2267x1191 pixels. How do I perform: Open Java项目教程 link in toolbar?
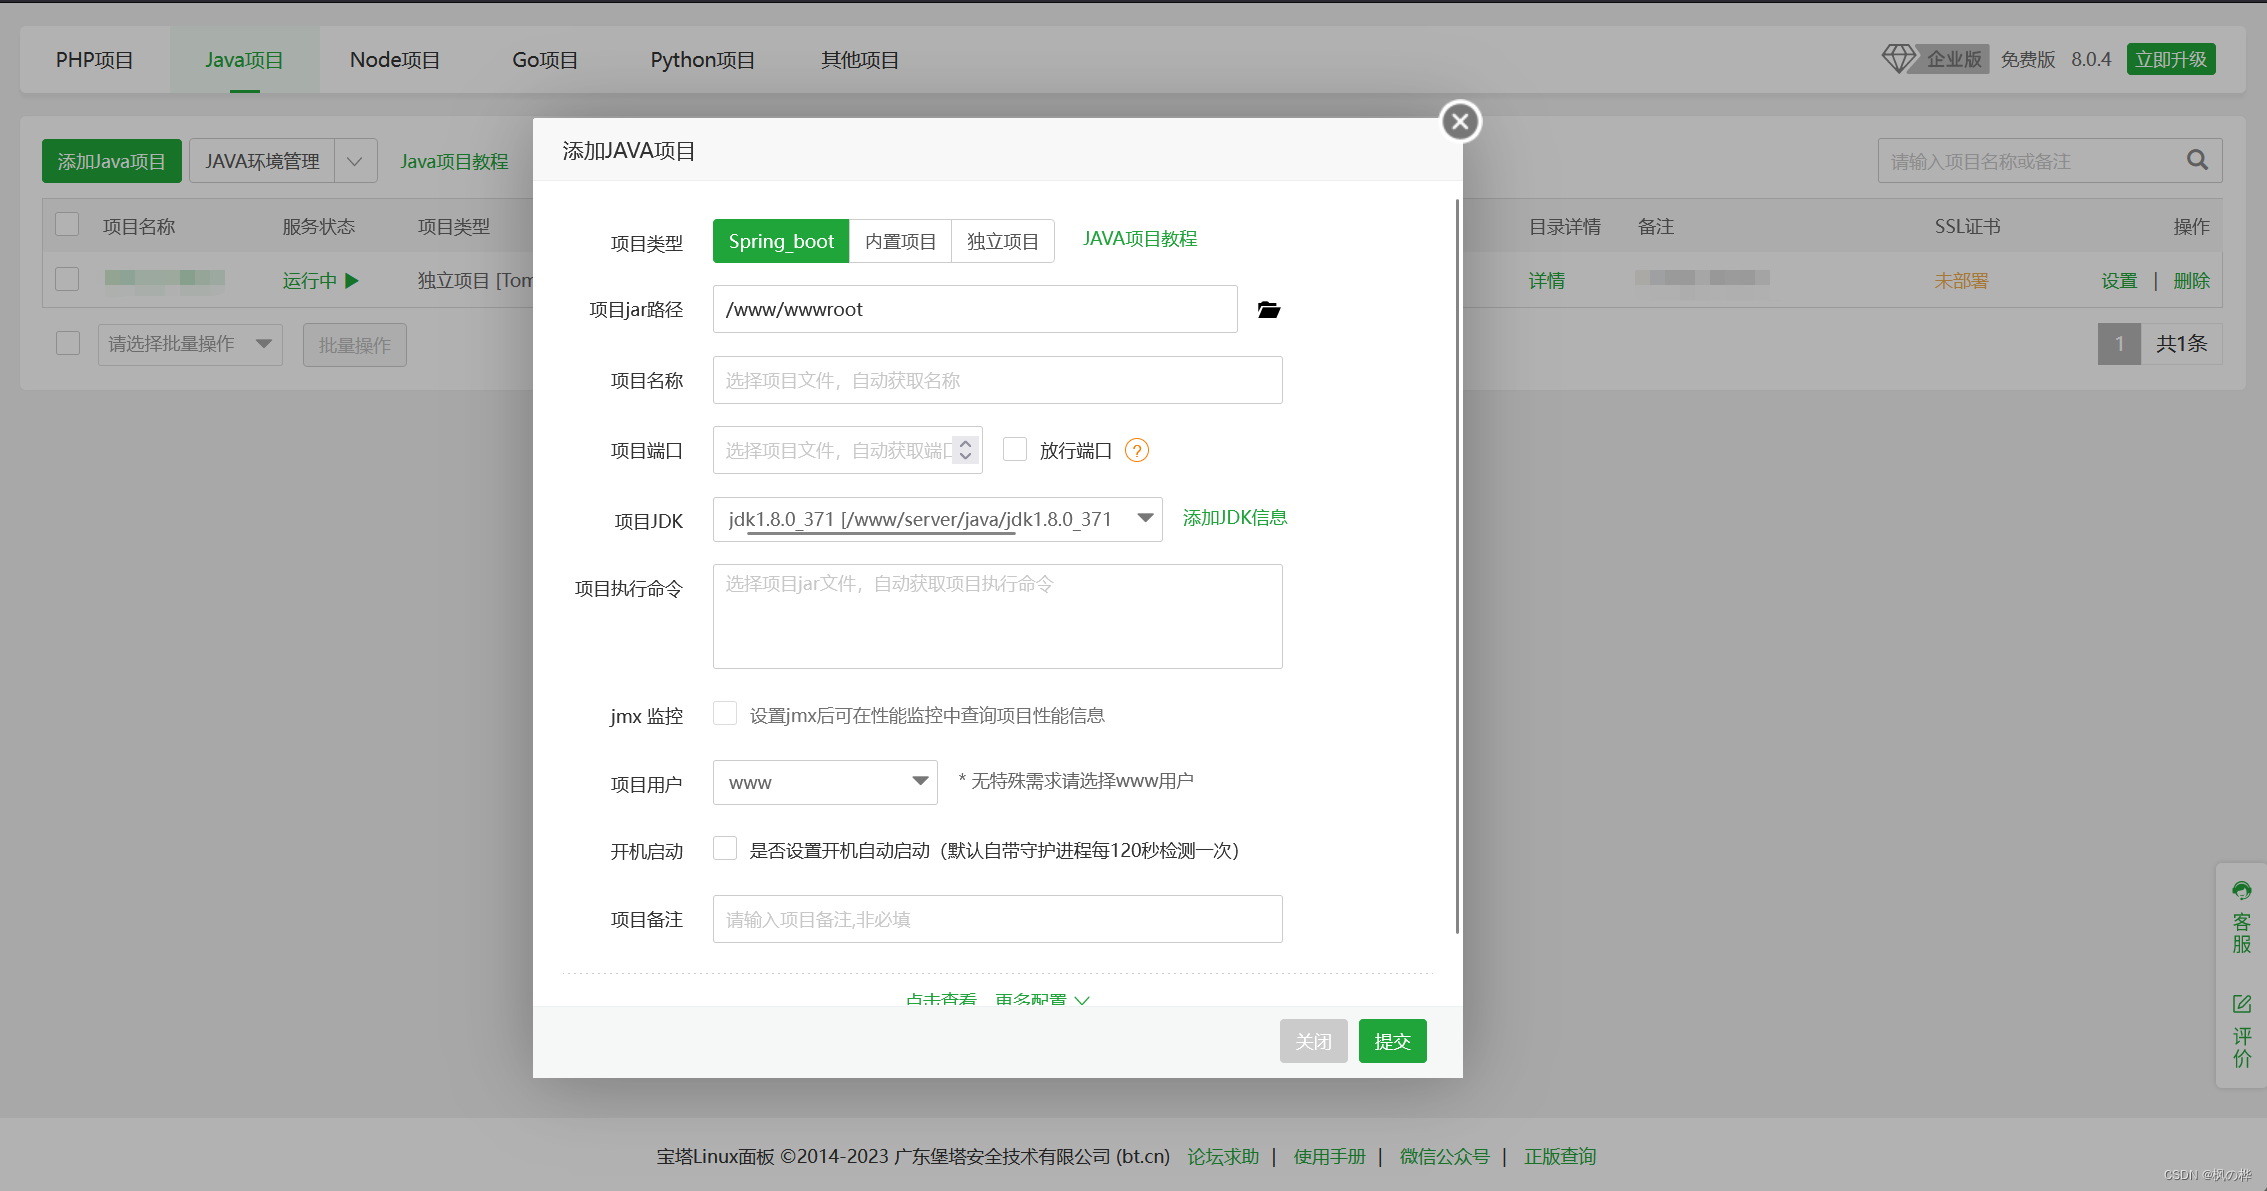pos(455,161)
